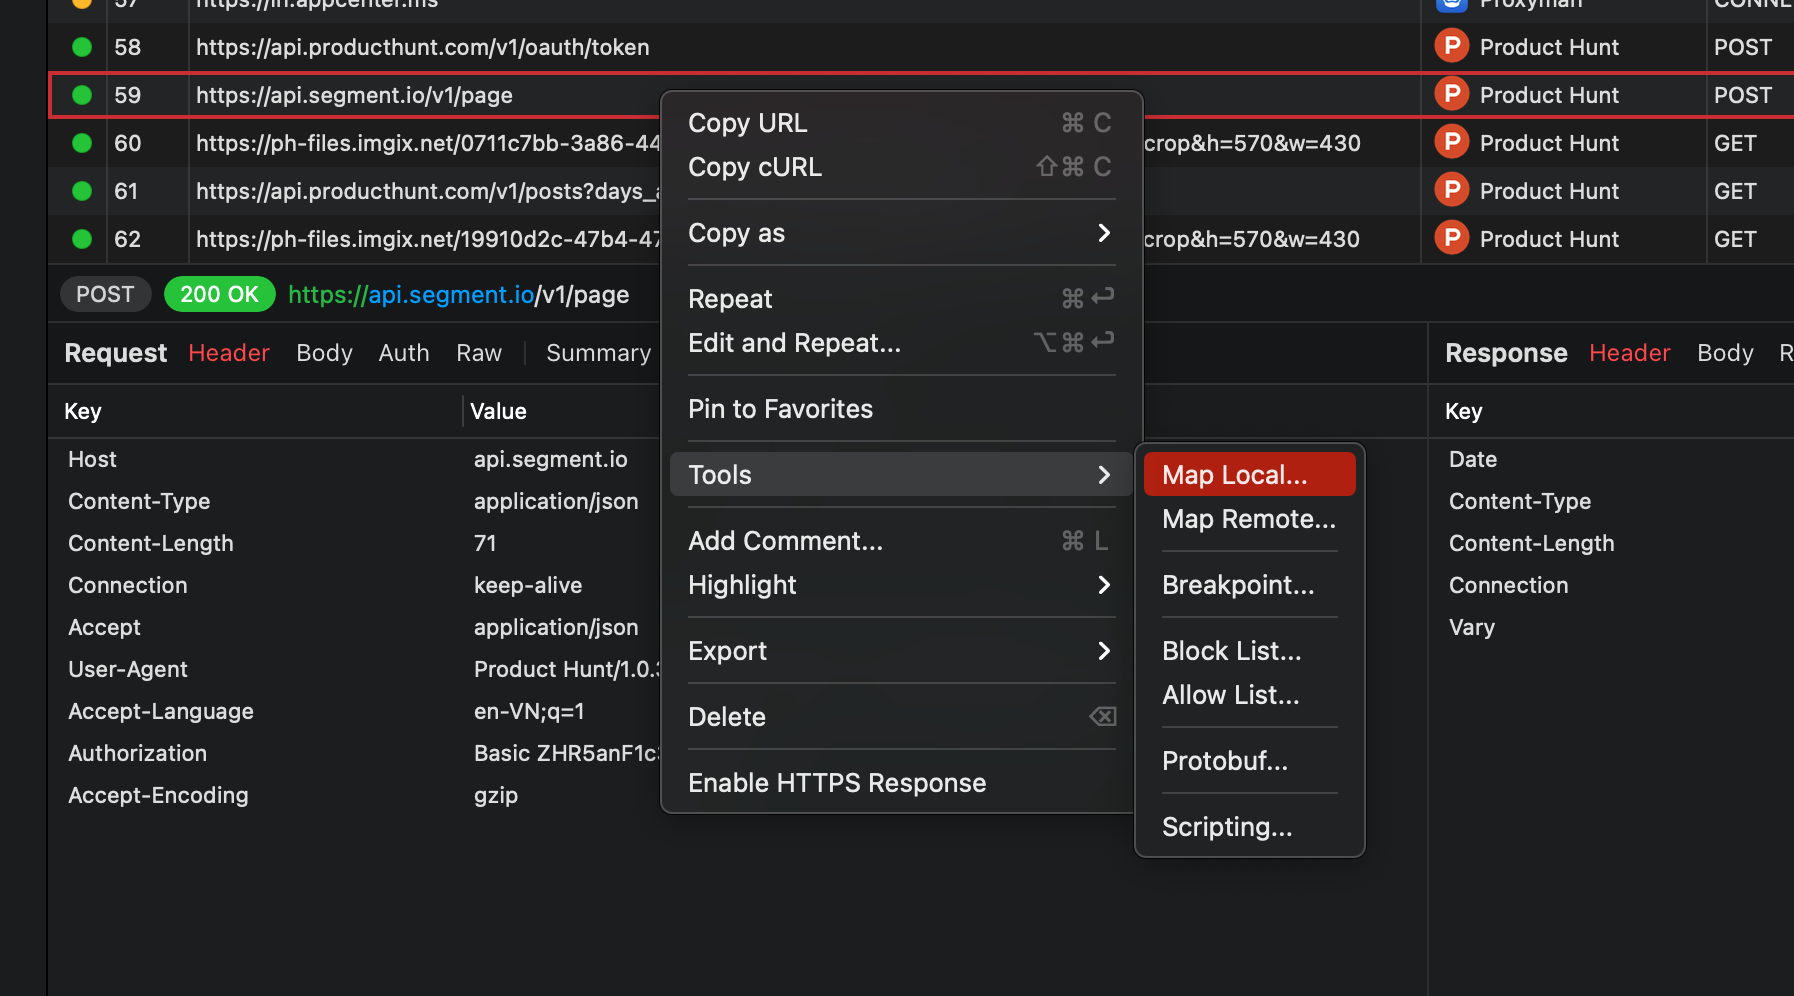Image resolution: width=1794 pixels, height=996 pixels.
Task: Click the GET method cell in row 61
Action: 1735,191
